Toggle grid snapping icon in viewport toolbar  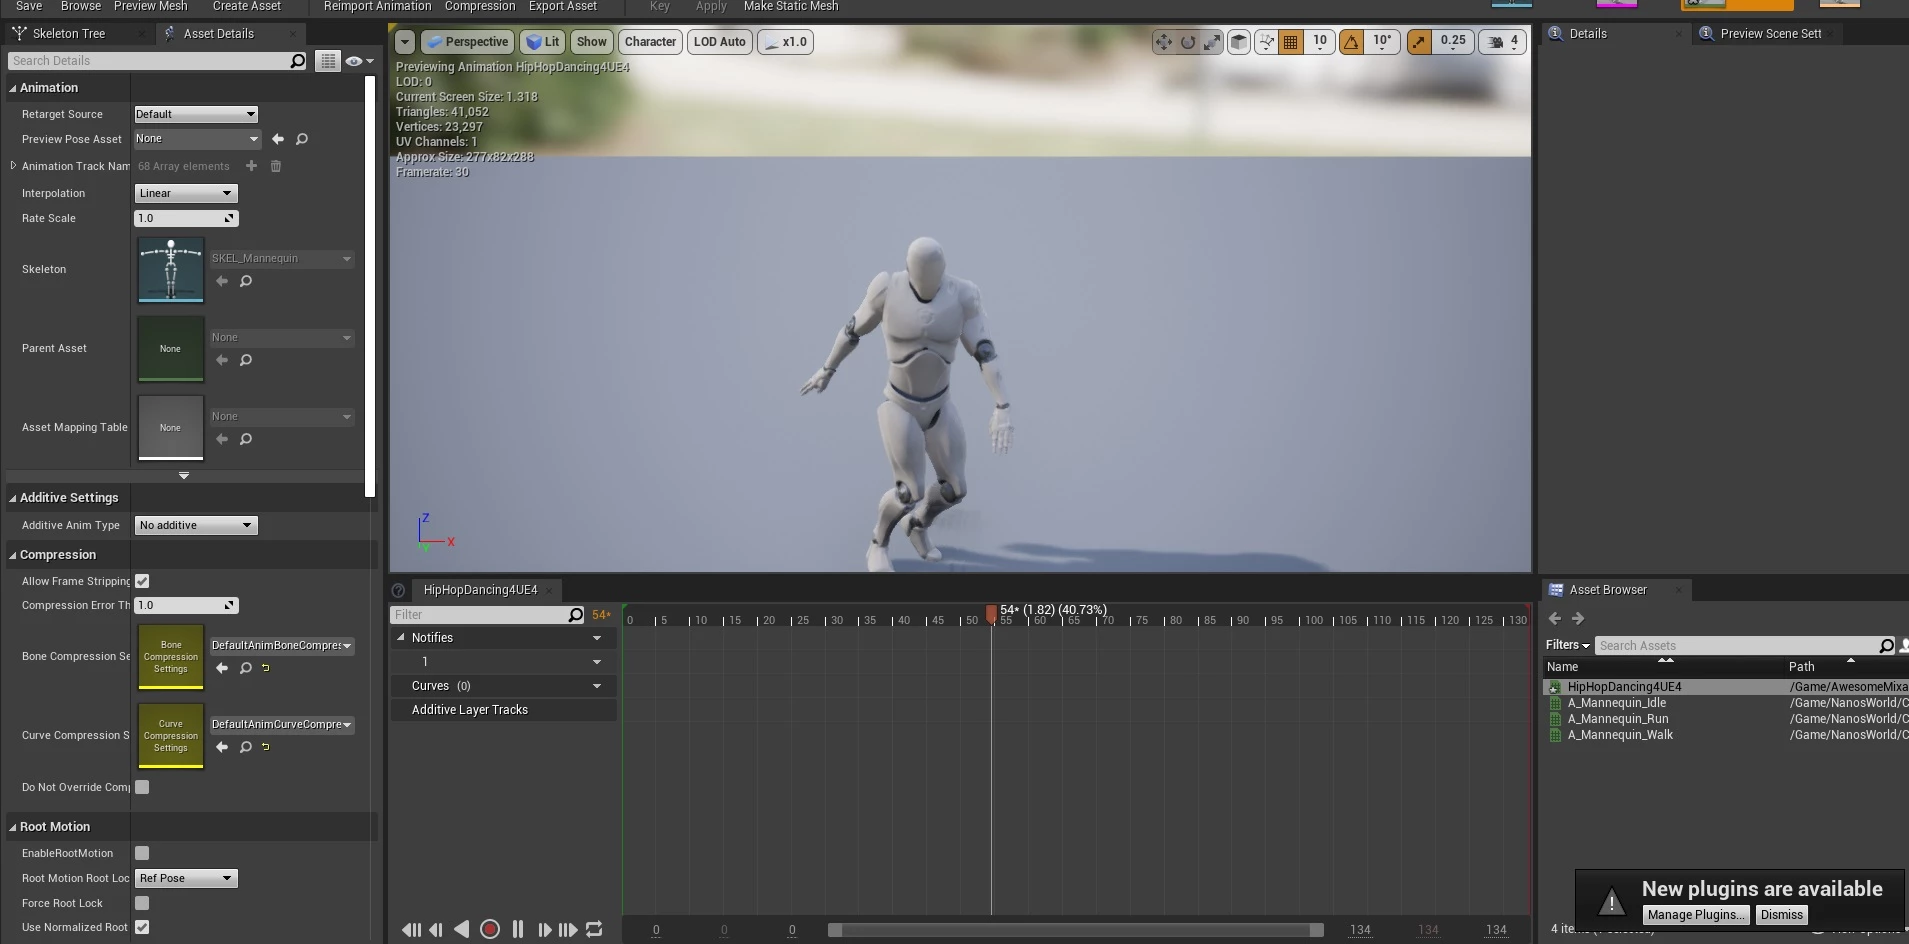click(x=1291, y=42)
